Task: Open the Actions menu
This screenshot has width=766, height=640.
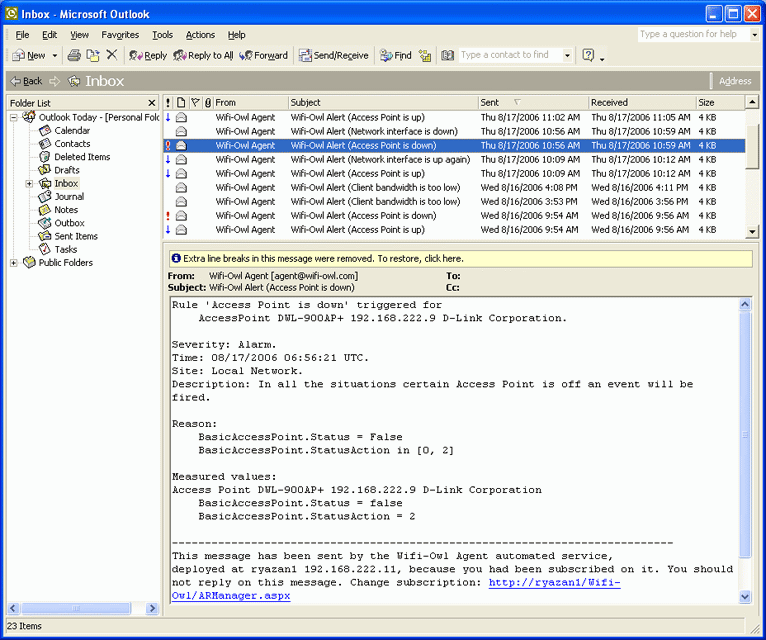Action: (200, 35)
